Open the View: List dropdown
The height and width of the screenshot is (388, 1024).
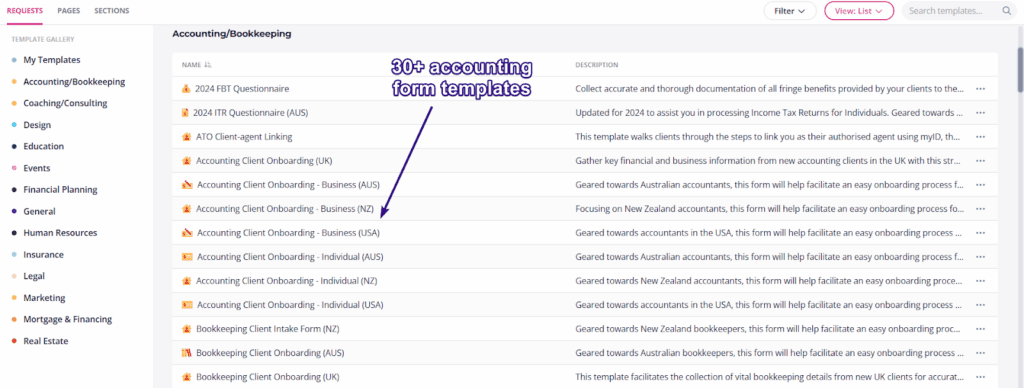click(x=859, y=10)
